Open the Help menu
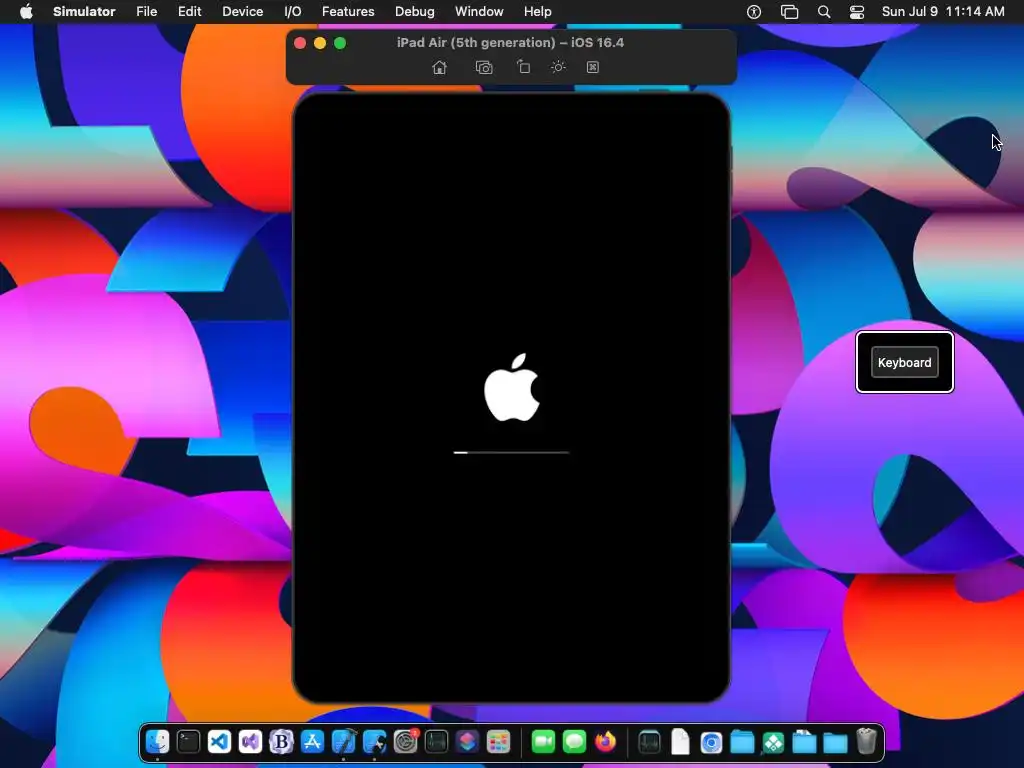 (537, 12)
